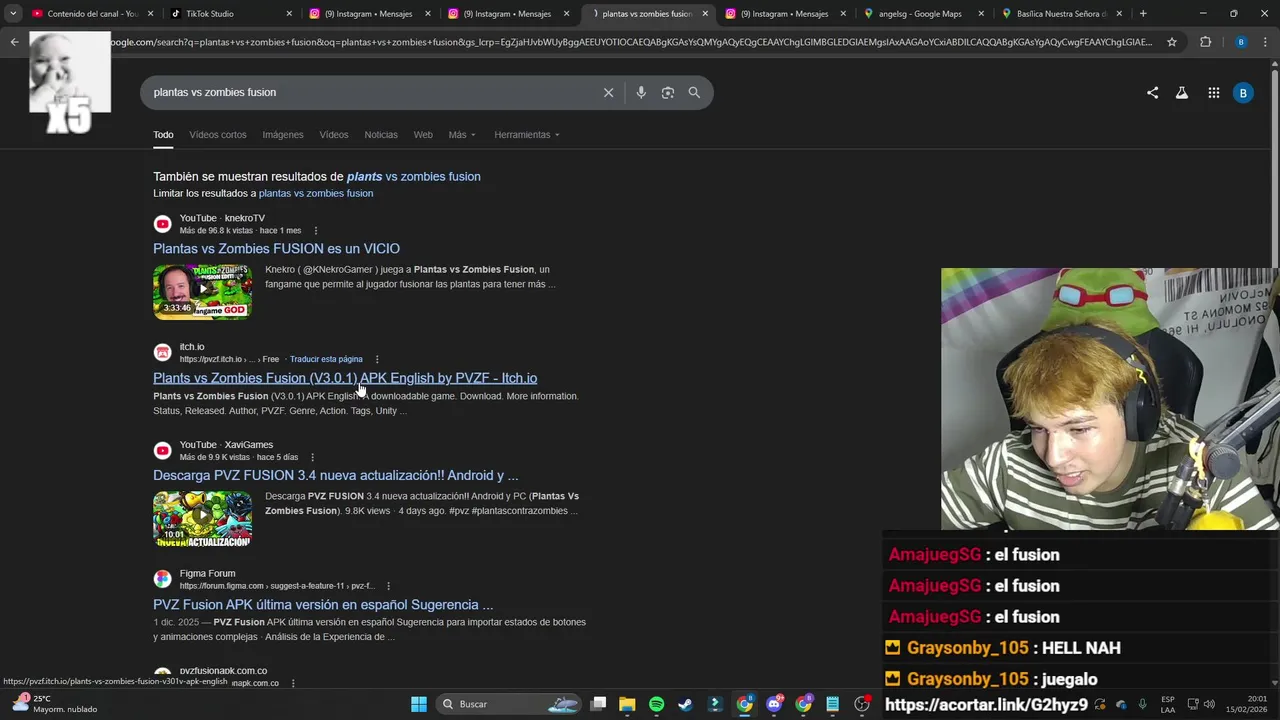1280x720 pixels.
Task: Select the Todo results tab
Action: [x=163, y=135]
